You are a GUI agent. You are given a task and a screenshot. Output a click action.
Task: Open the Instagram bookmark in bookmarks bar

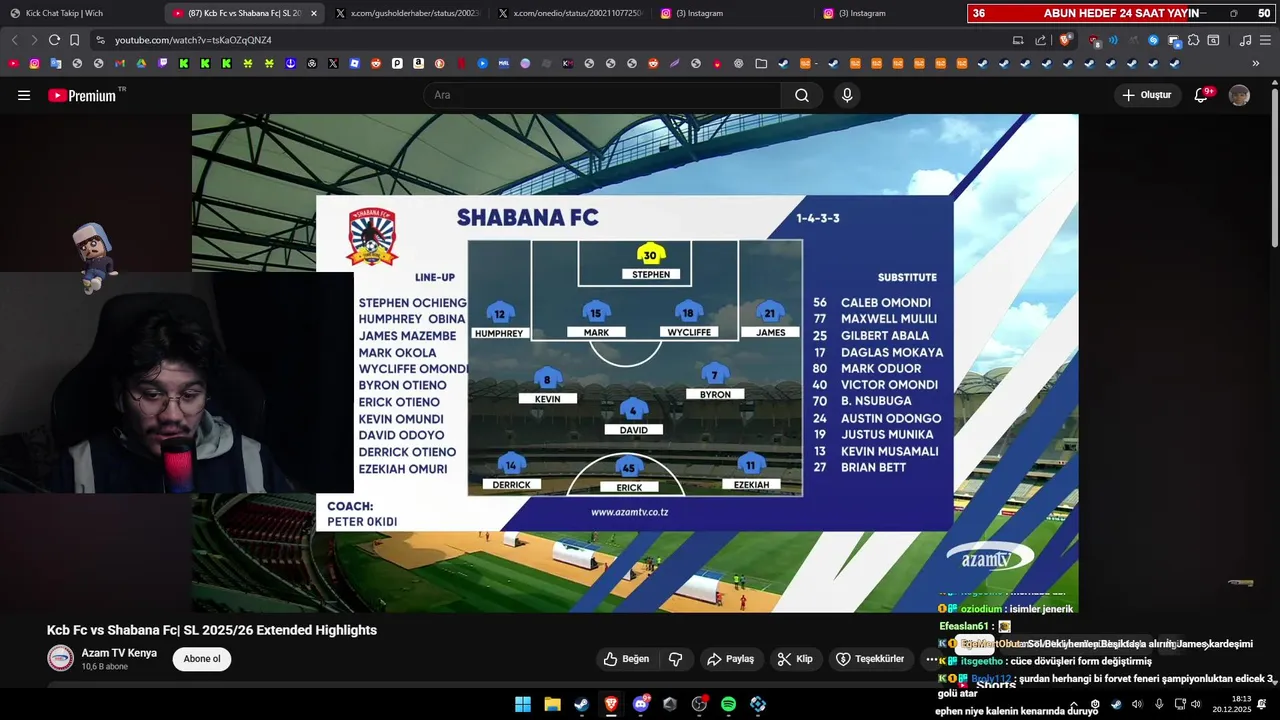[x=34, y=63]
